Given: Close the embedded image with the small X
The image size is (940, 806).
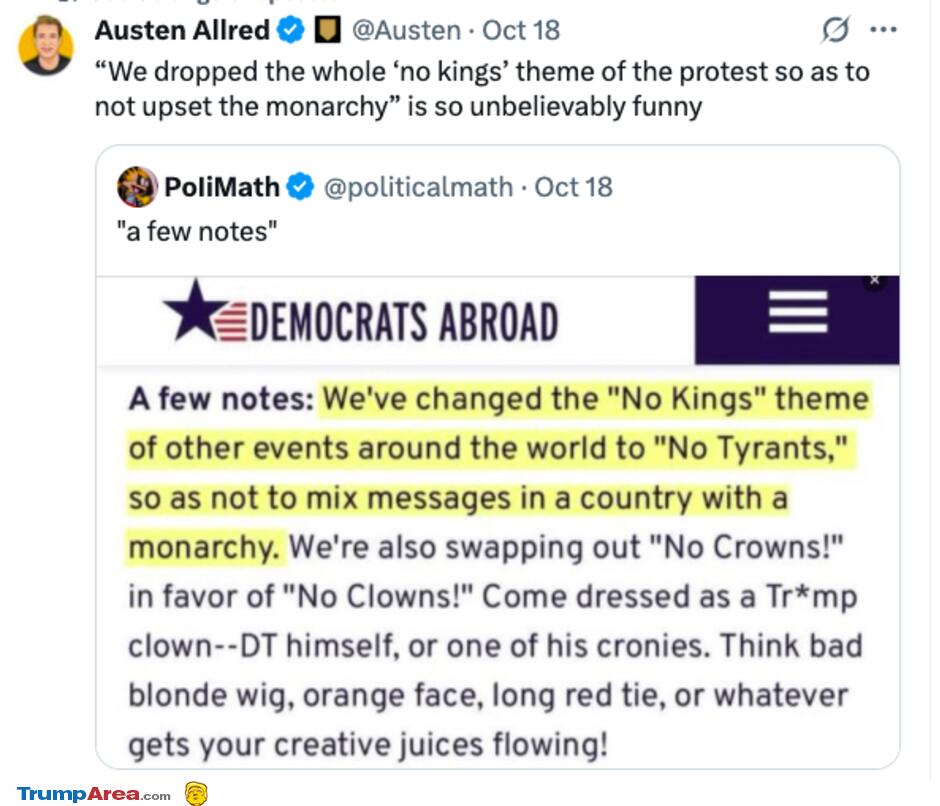Looking at the screenshot, I should [x=874, y=281].
